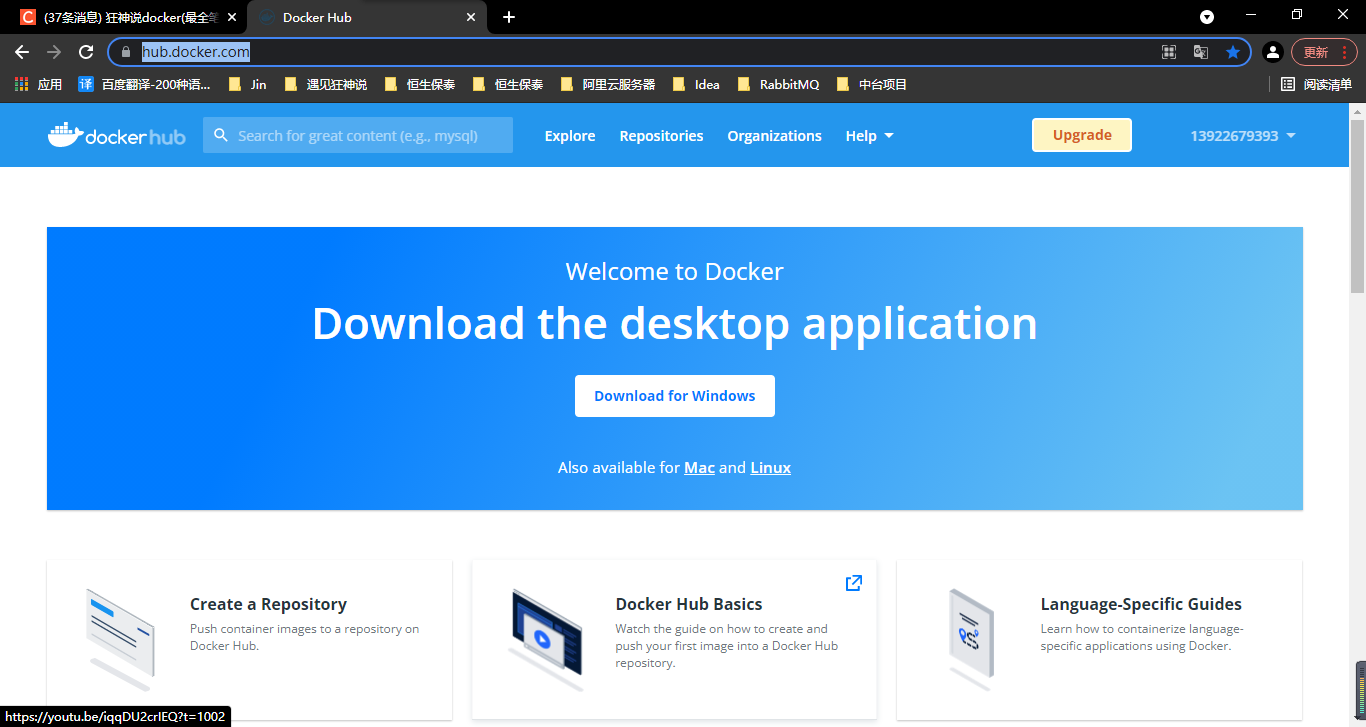The width and height of the screenshot is (1366, 727).
Task: Open Repositories in navigation
Action: [x=661, y=136]
